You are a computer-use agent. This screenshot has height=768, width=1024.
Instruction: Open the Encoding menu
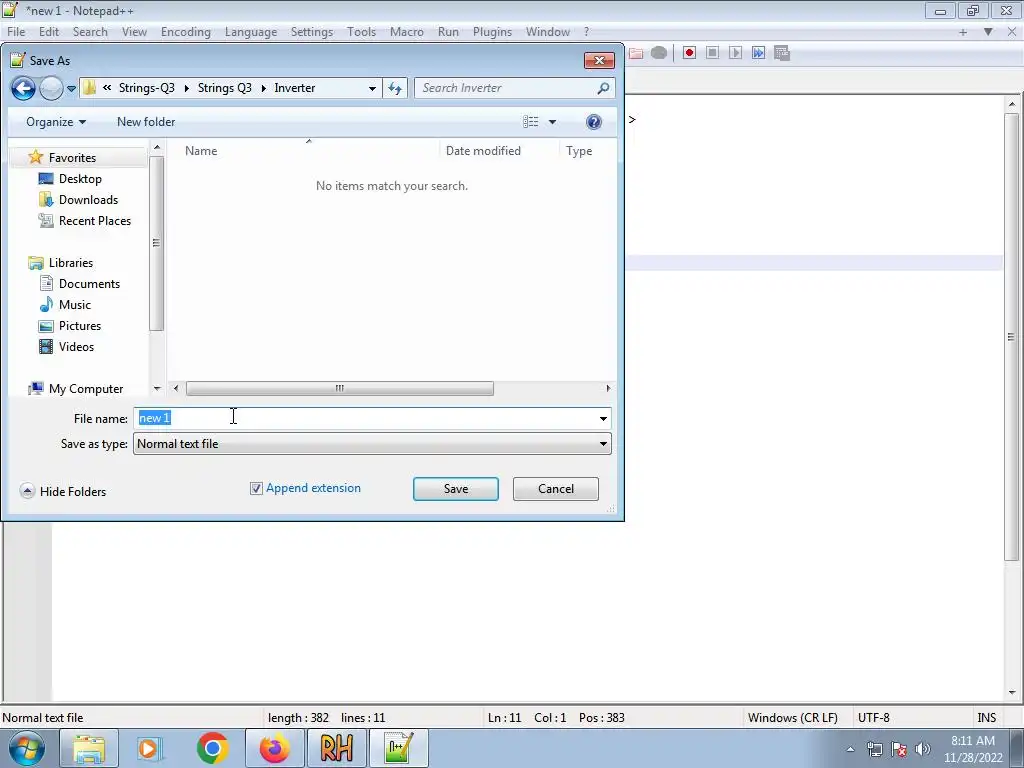click(x=186, y=32)
